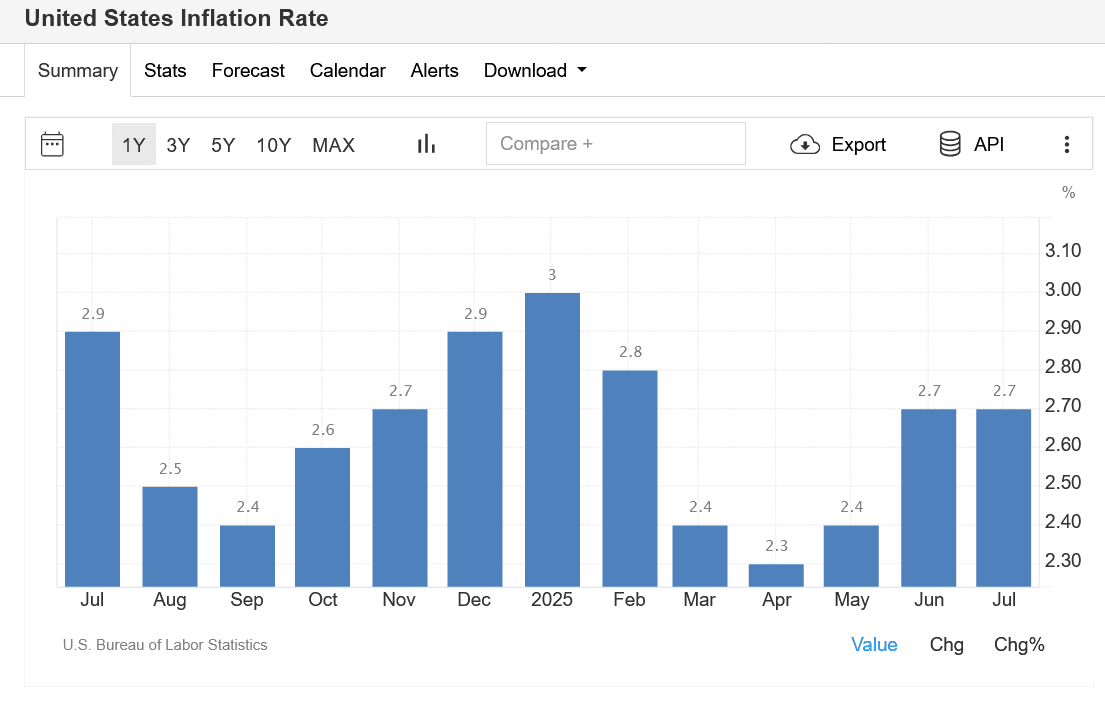Viewport: 1105px width, 702px height.
Task: Click the Export cloud download icon
Action: pos(805,144)
